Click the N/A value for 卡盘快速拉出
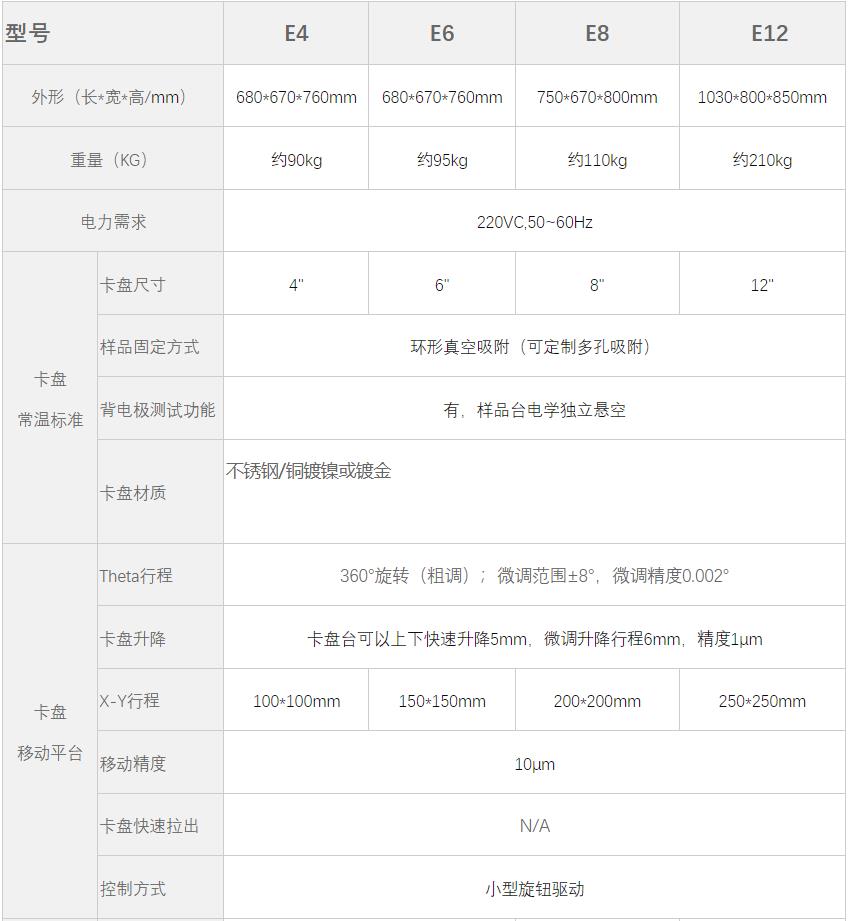Screen dimensions: 849x921 coord(534,826)
